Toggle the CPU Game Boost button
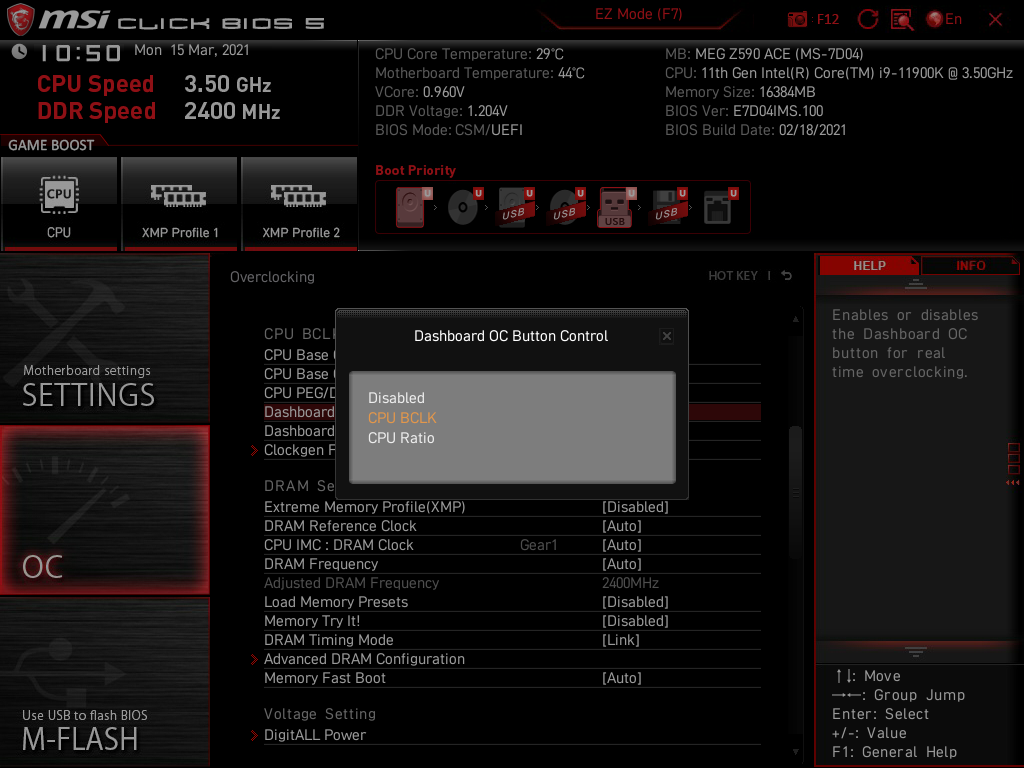The height and width of the screenshot is (768, 1024). (59, 204)
